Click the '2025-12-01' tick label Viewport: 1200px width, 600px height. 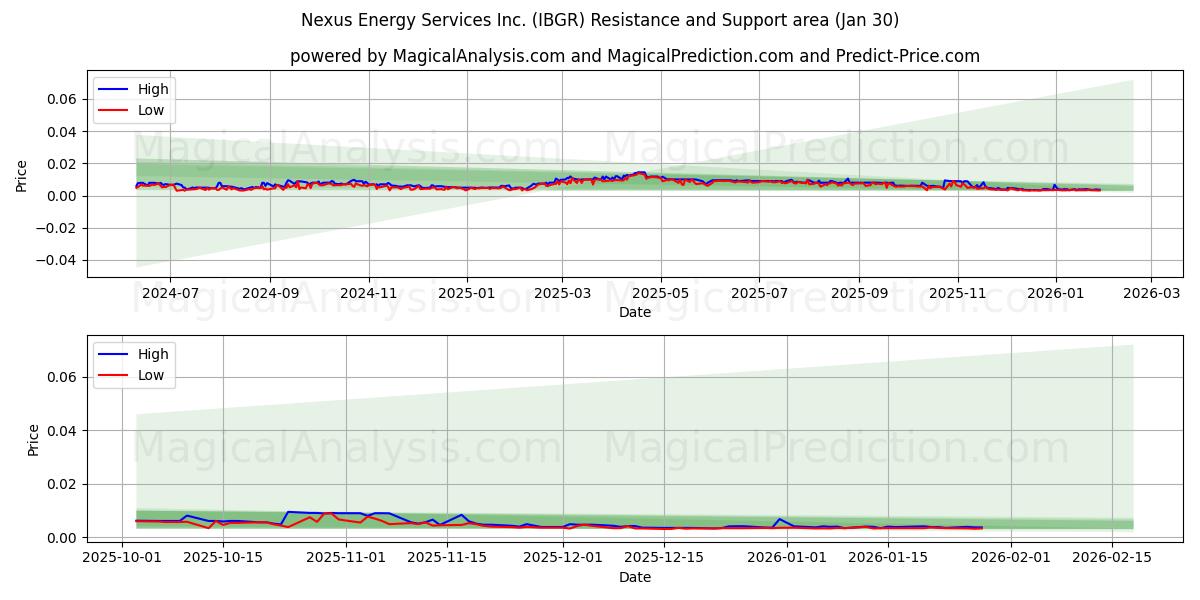[x=562, y=559]
